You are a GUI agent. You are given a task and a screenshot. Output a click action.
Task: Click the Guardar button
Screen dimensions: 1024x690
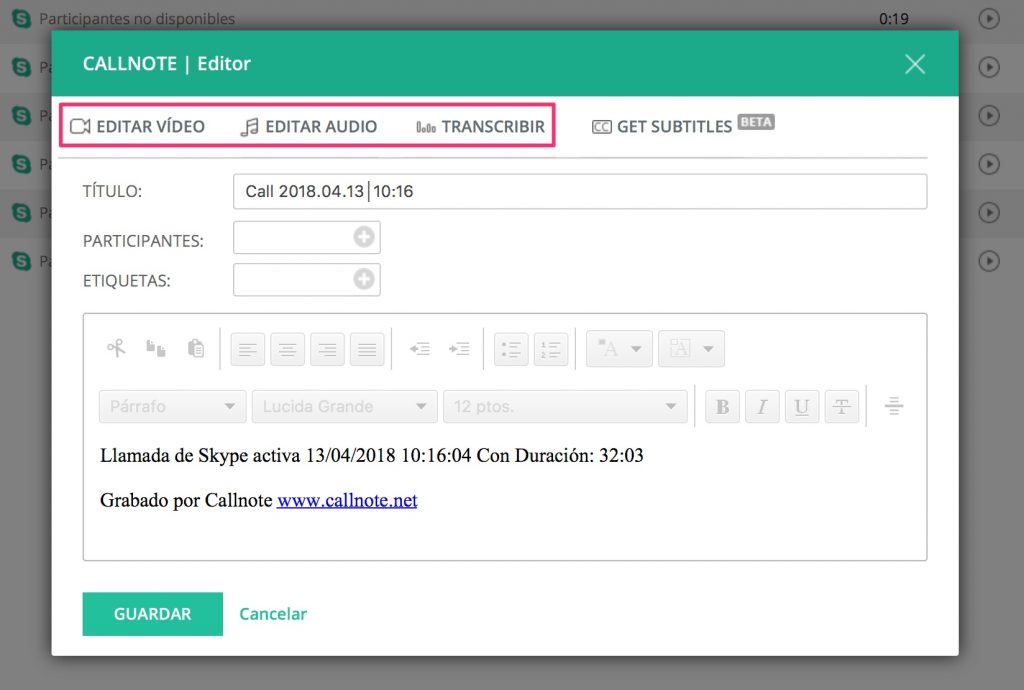point(153,614)
